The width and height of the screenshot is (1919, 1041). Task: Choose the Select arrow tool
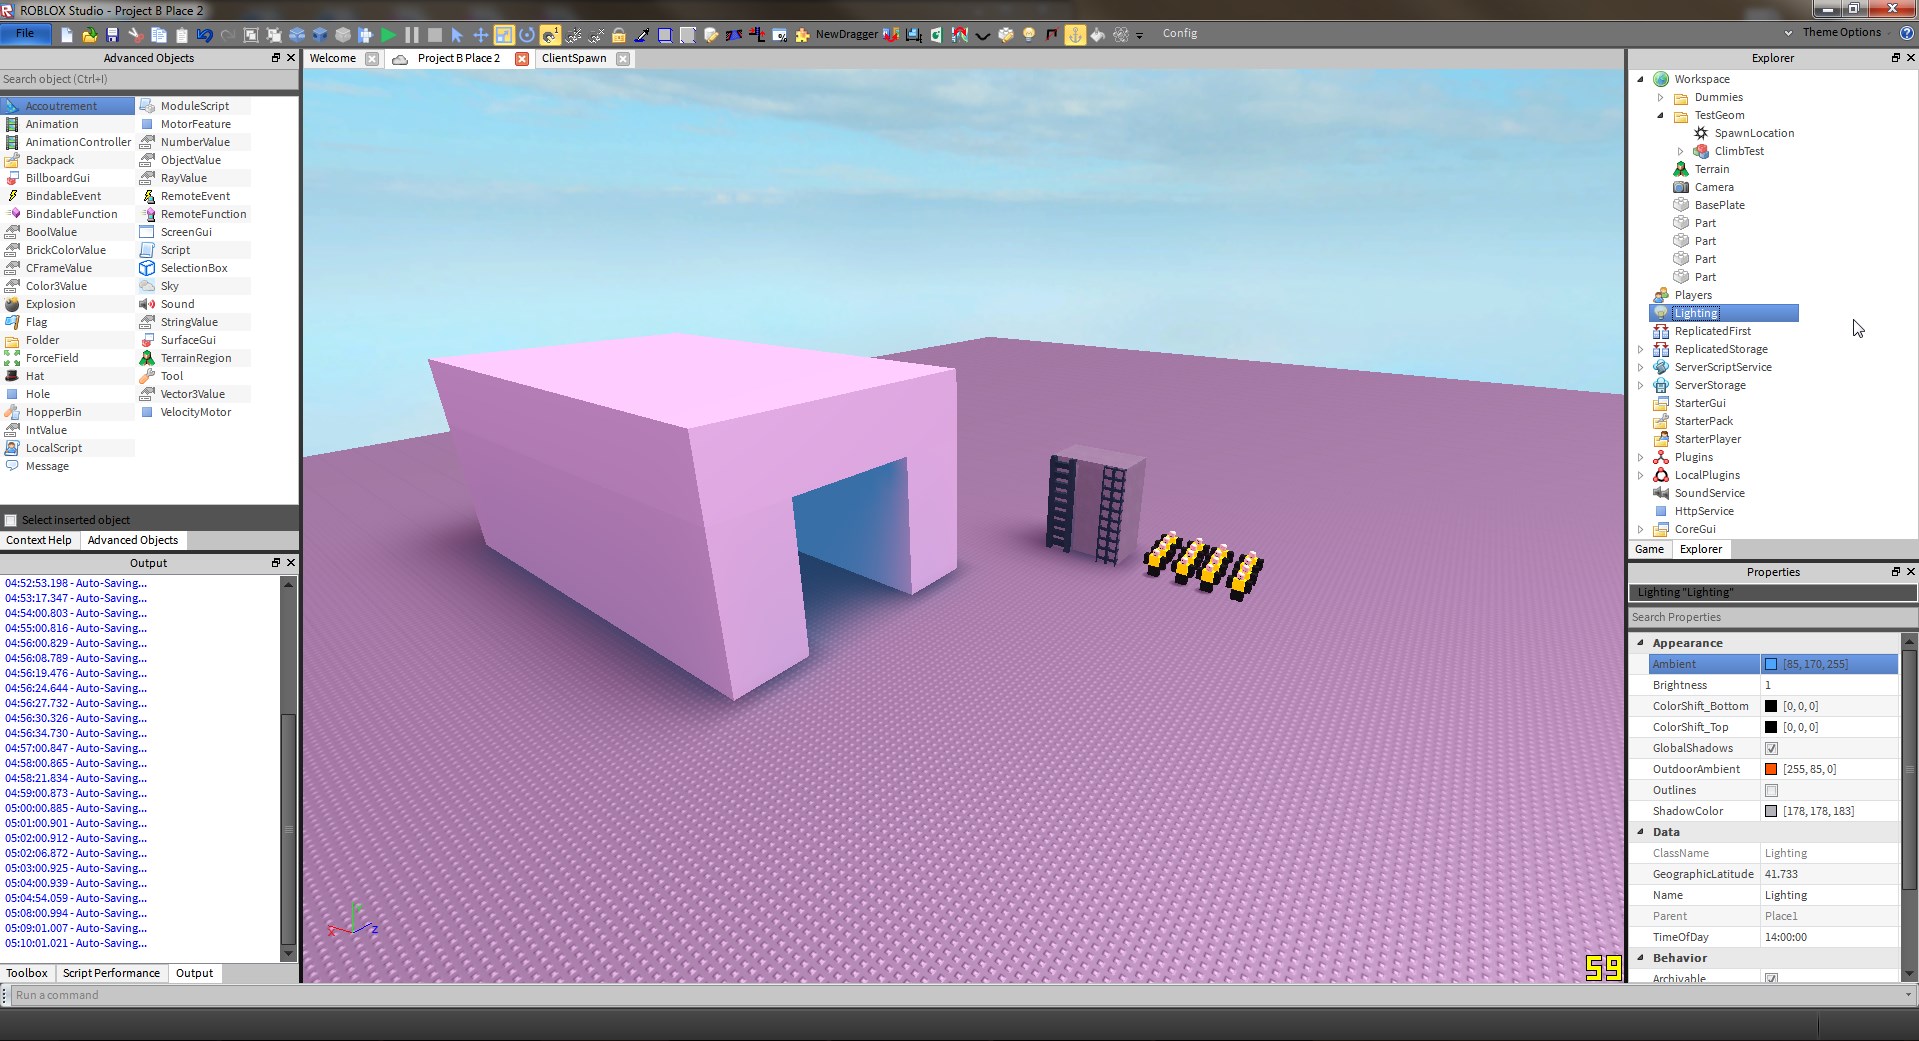[458, 35]
